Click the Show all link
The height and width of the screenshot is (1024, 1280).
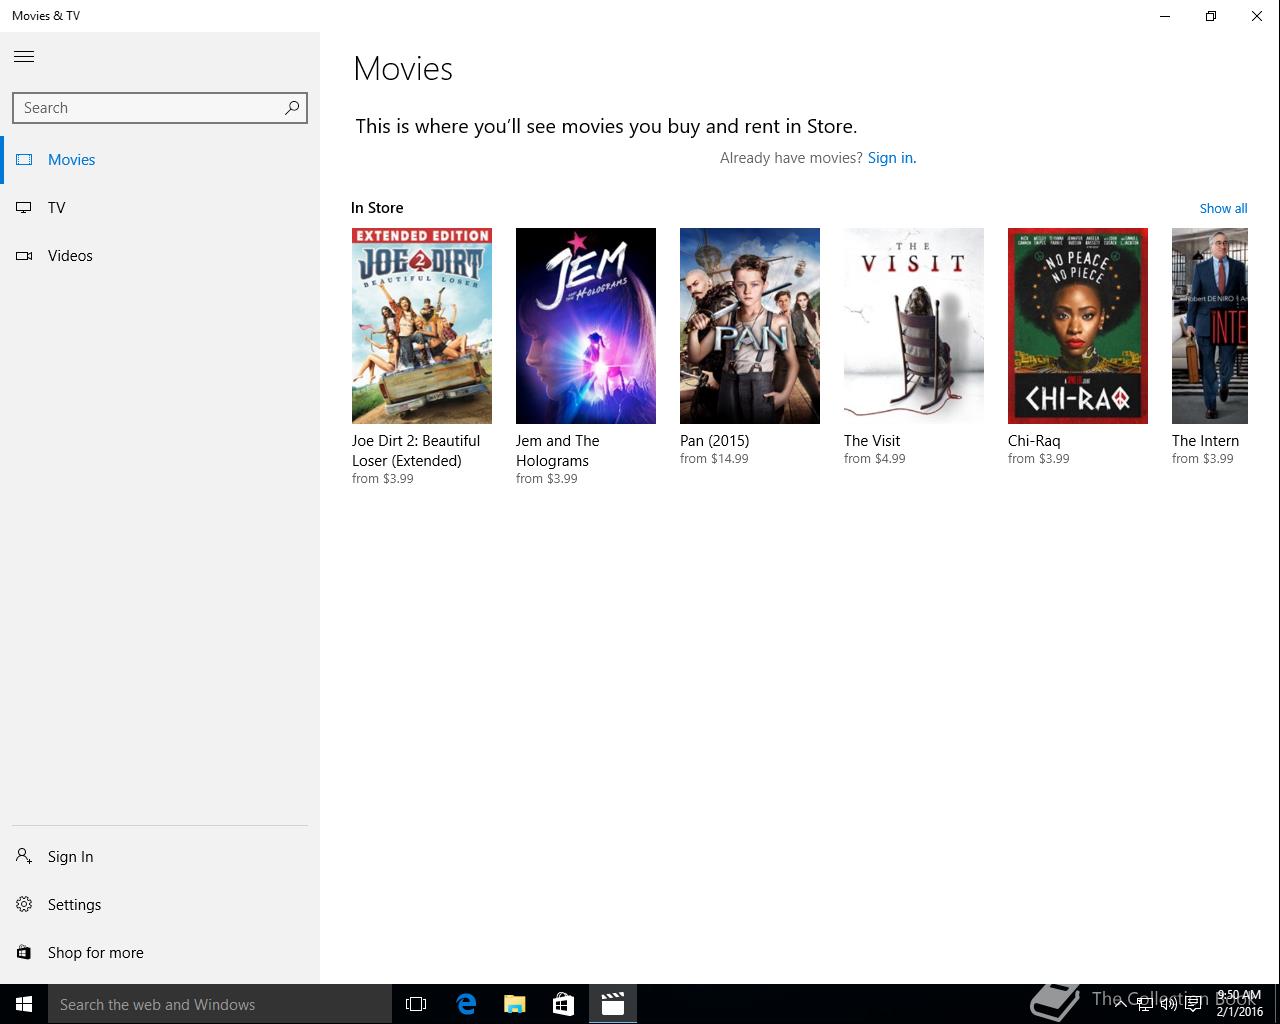(1223, 208)
